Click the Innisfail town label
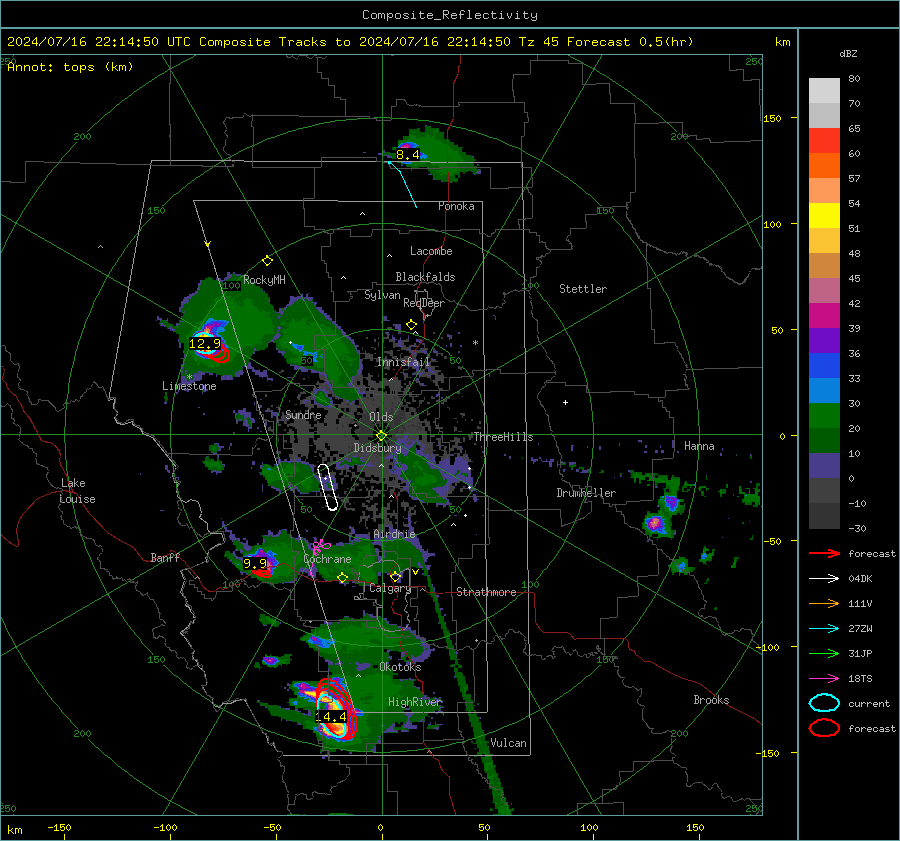Screen dimensions: 900x841 point(403,362)
